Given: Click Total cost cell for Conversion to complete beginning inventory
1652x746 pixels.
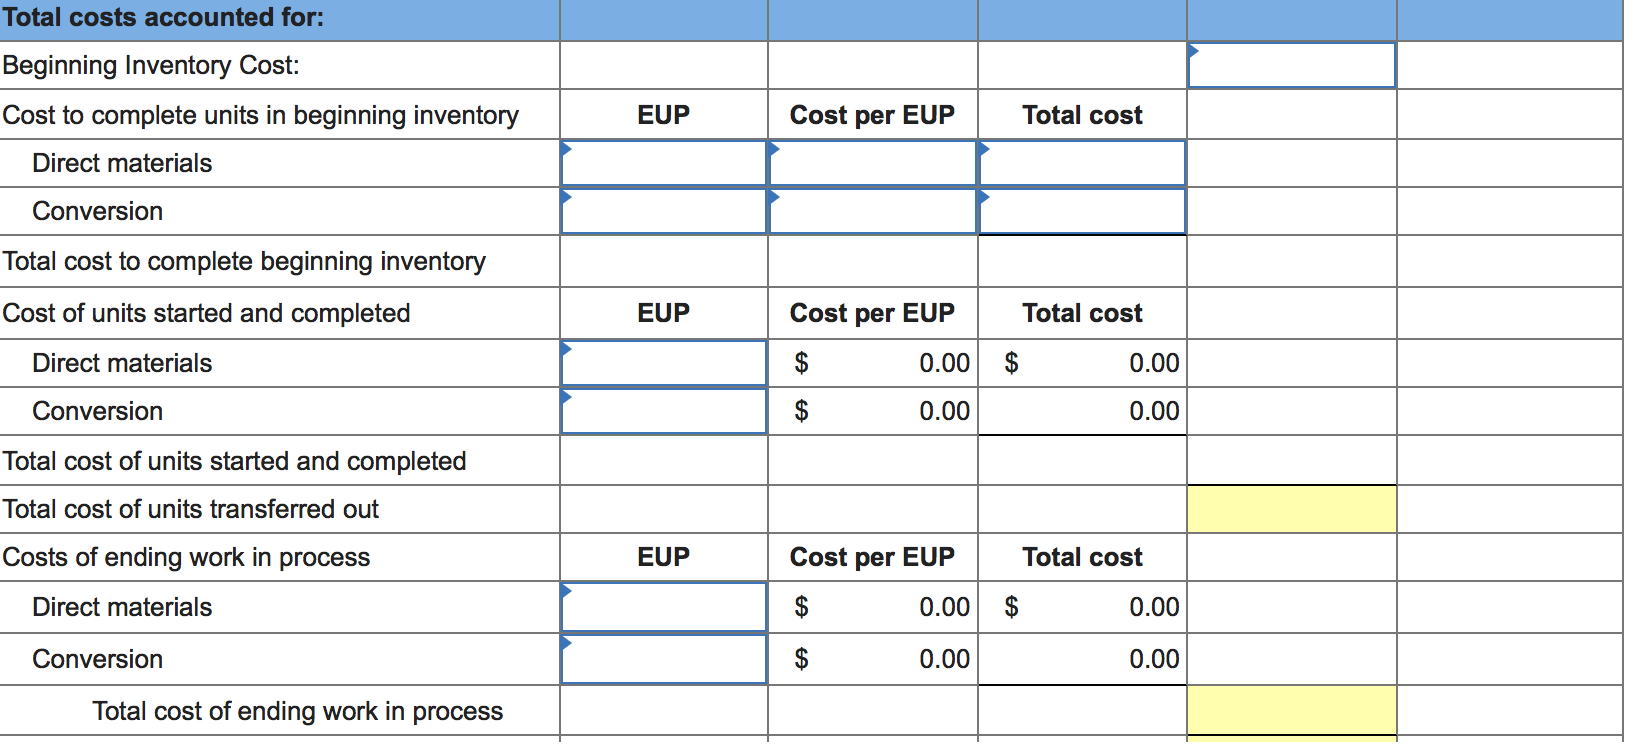Looking at the screenshot, I should click(1082, 211).
